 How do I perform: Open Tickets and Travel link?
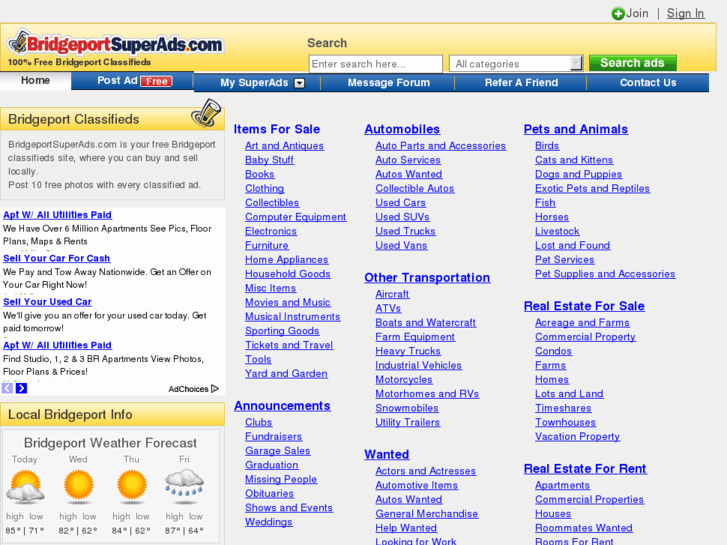(x=289, y=345)
